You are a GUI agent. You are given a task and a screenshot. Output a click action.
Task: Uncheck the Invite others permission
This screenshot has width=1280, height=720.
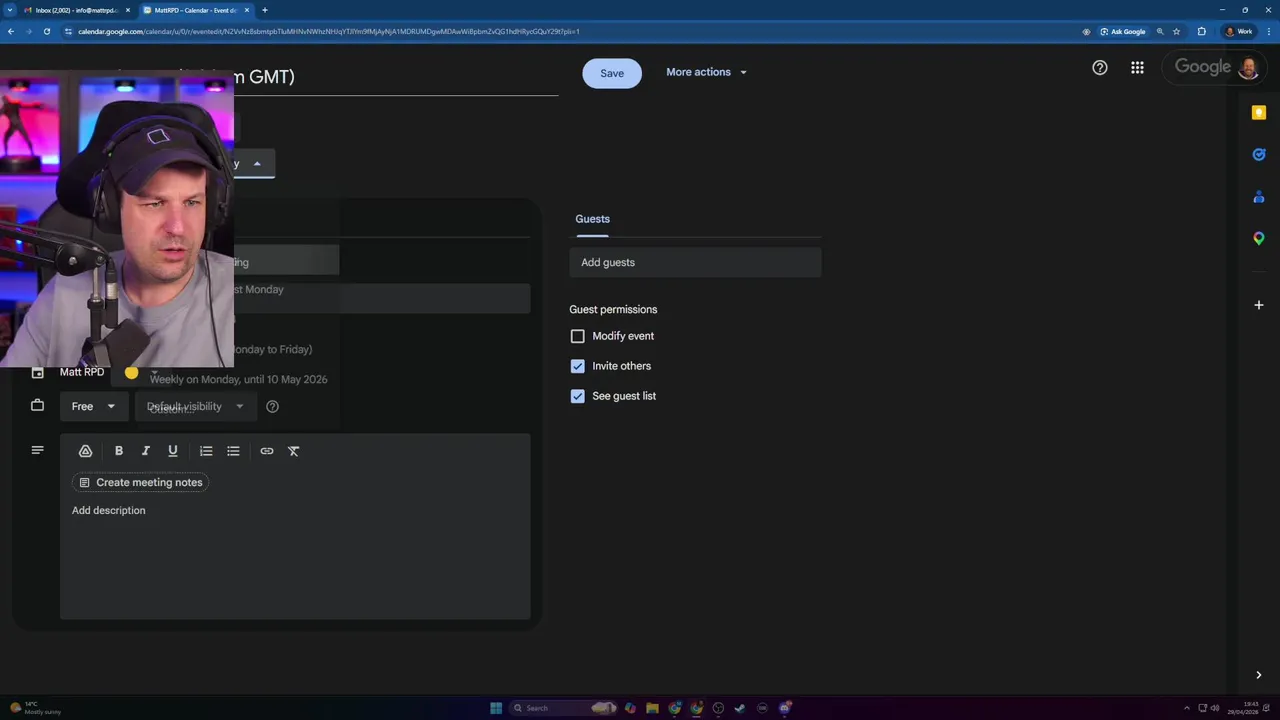click(578, 366)
